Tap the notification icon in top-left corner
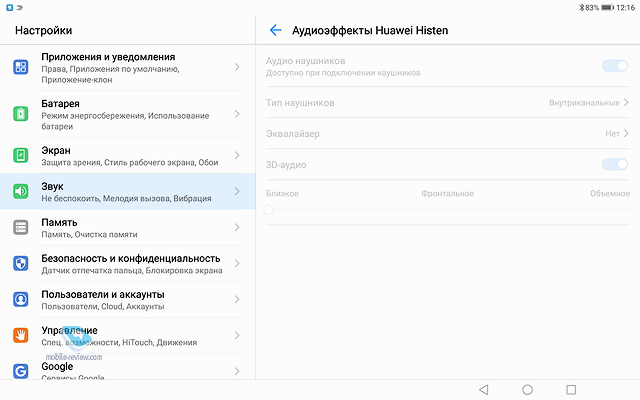Image resolution: width=640 pixels, height=400 pixels. (10, 7)
